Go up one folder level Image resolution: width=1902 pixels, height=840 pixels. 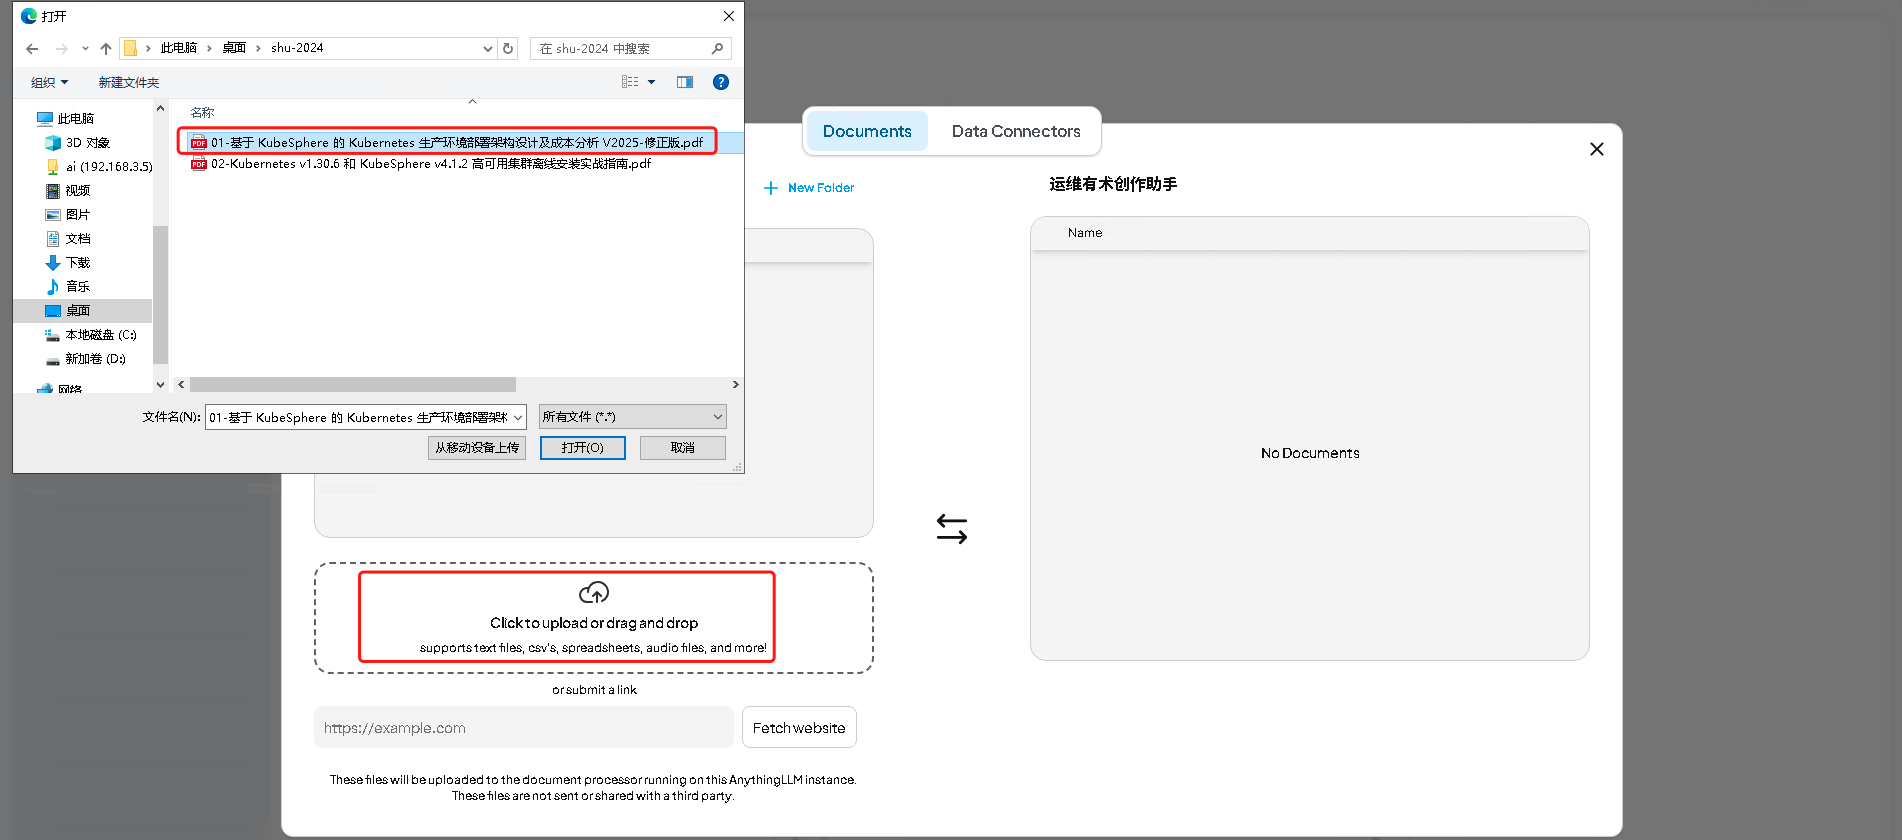point(106,48)
